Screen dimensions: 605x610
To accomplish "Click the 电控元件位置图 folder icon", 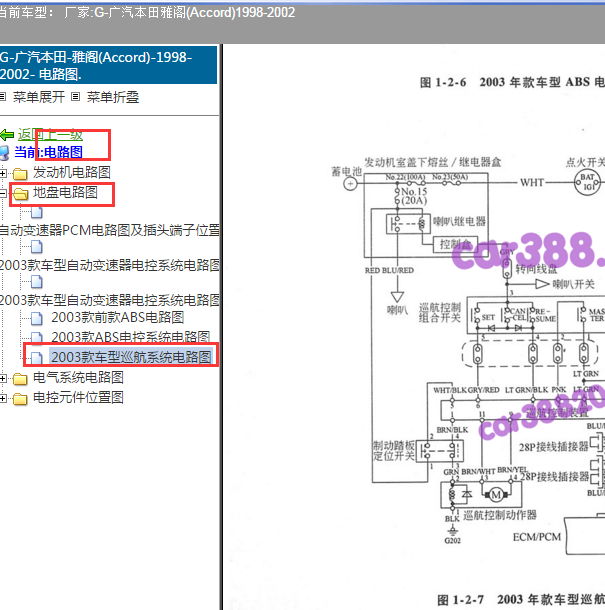I will (x=20, y=399).
